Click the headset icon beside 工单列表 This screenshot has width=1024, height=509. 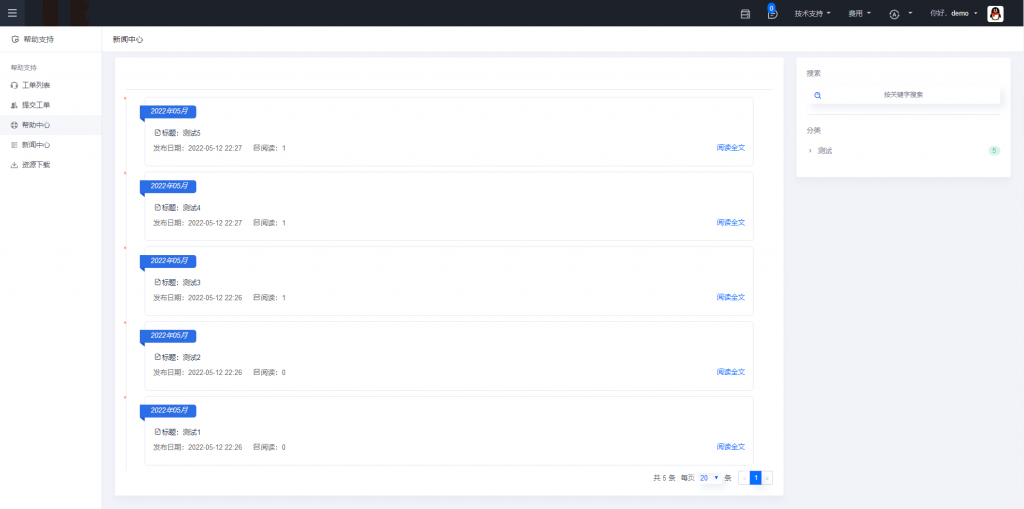click(14, 85)
